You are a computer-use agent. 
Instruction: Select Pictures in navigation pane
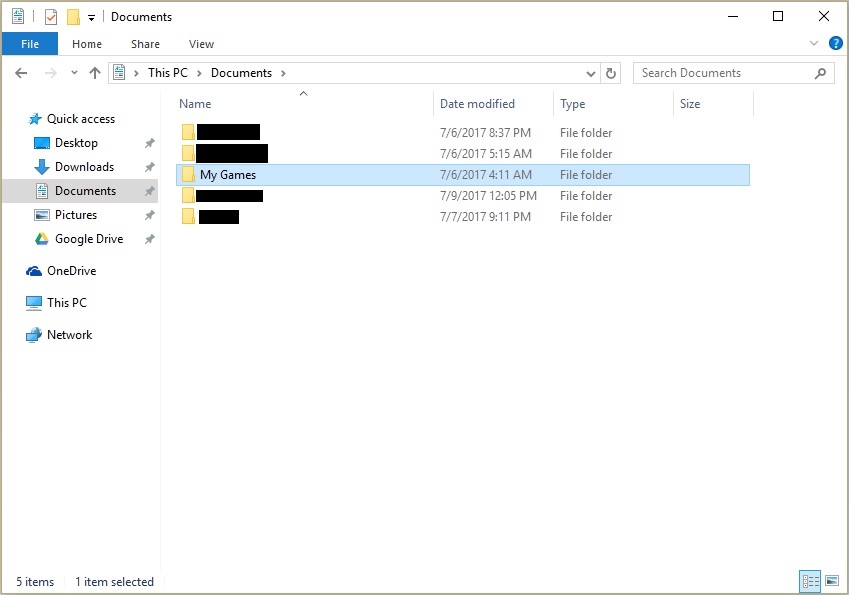[76, 215]
